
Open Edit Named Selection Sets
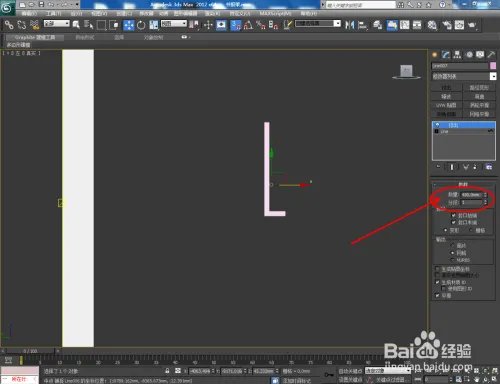pyautogui.click(x=288, y=25)
